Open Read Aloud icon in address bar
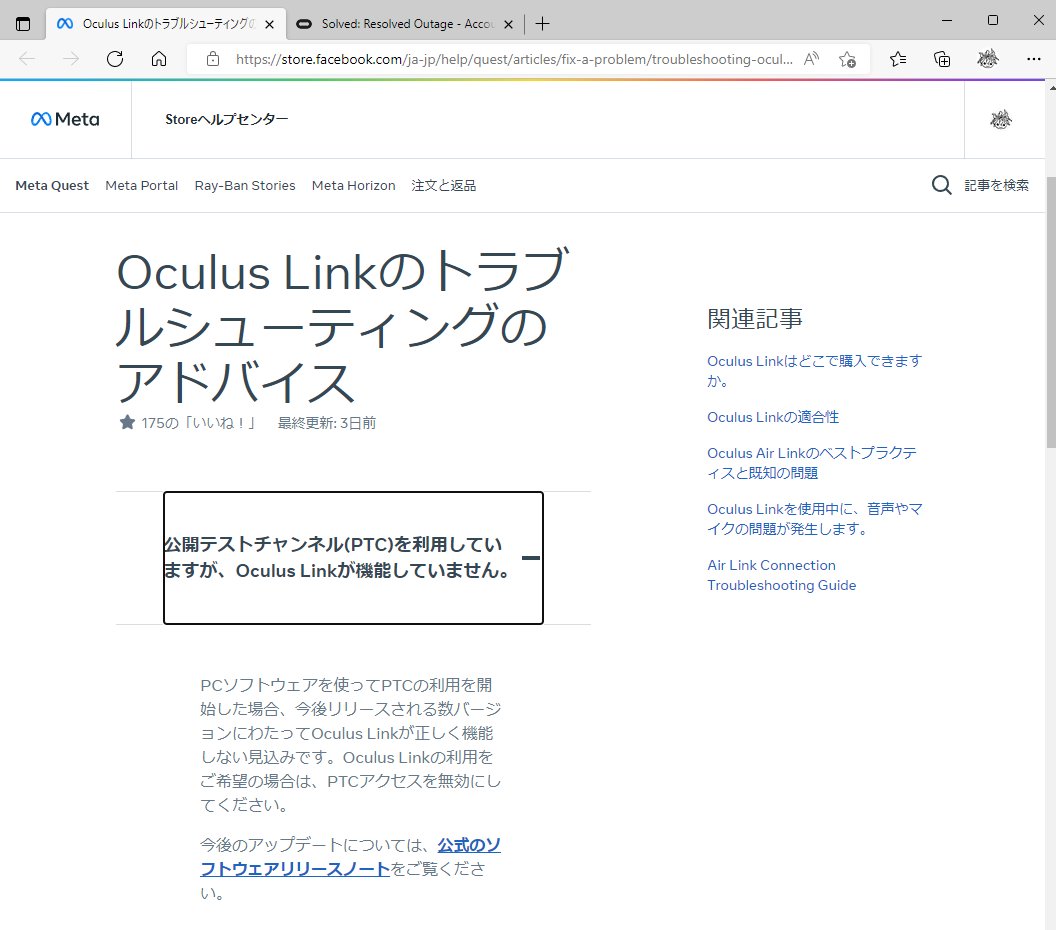1056x930 pixels. click(x=812, y=59)
